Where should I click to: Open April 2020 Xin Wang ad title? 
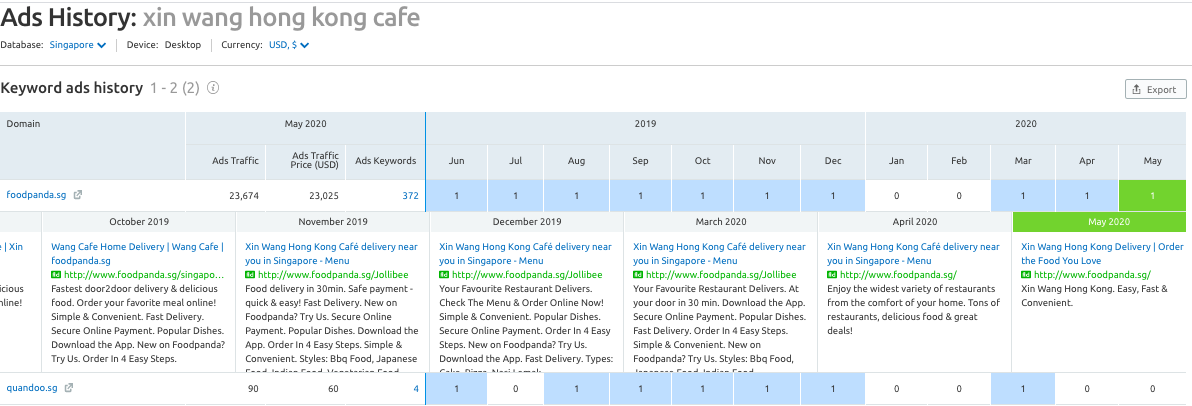(913, 254)
